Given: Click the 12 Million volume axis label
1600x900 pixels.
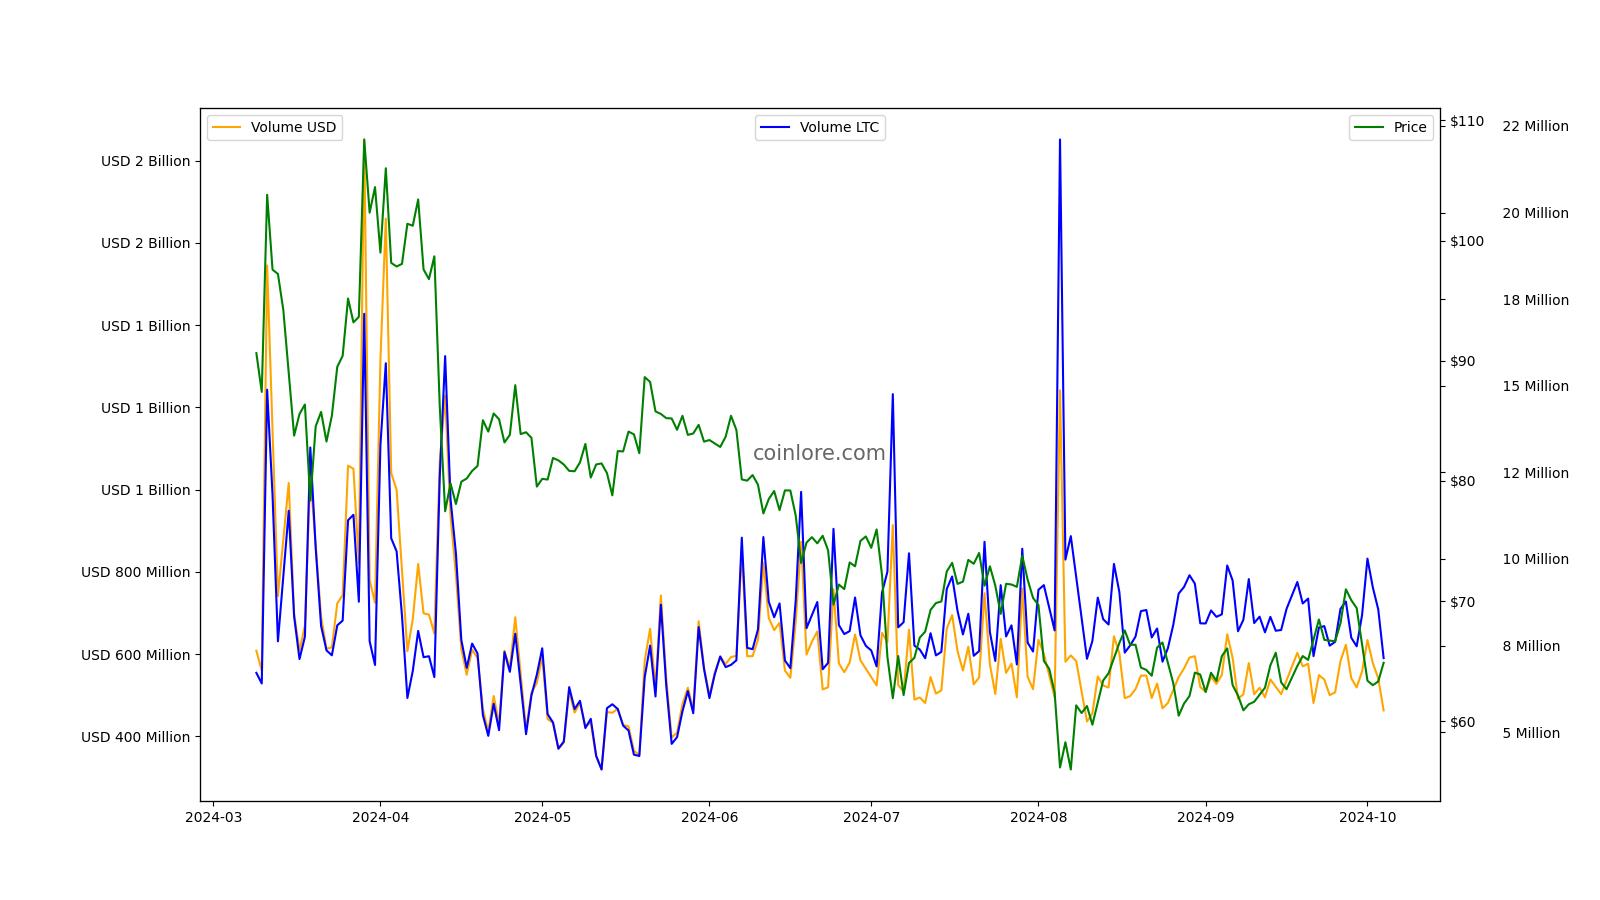Looking at the screenshot, I should point(1535,473).
